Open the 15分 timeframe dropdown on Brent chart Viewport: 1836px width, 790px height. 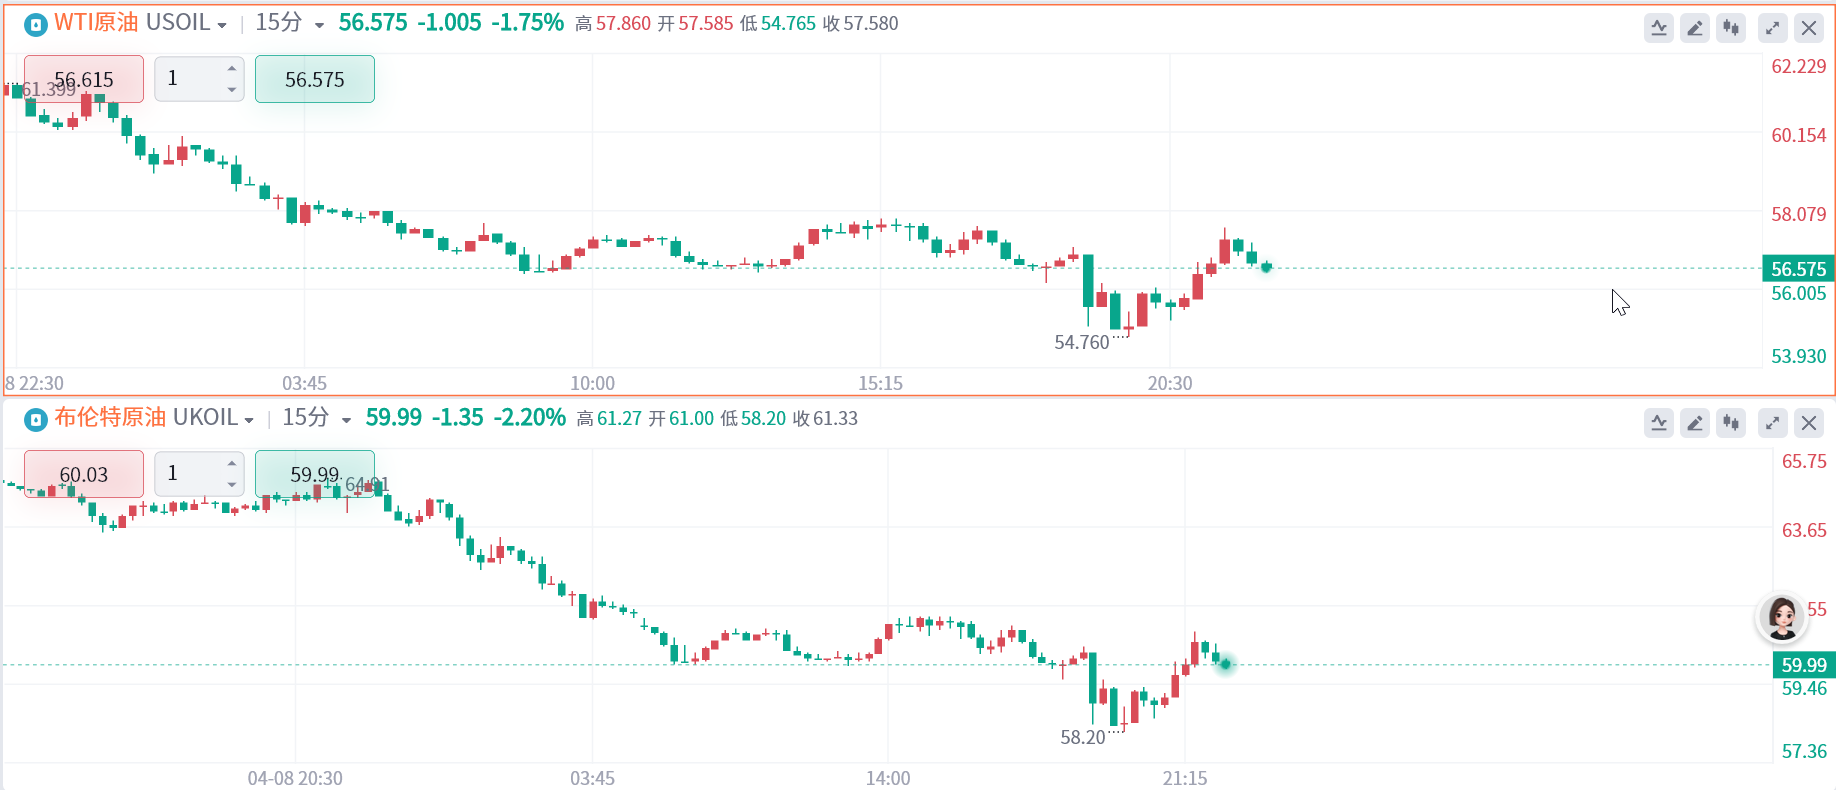coord(346,420)
